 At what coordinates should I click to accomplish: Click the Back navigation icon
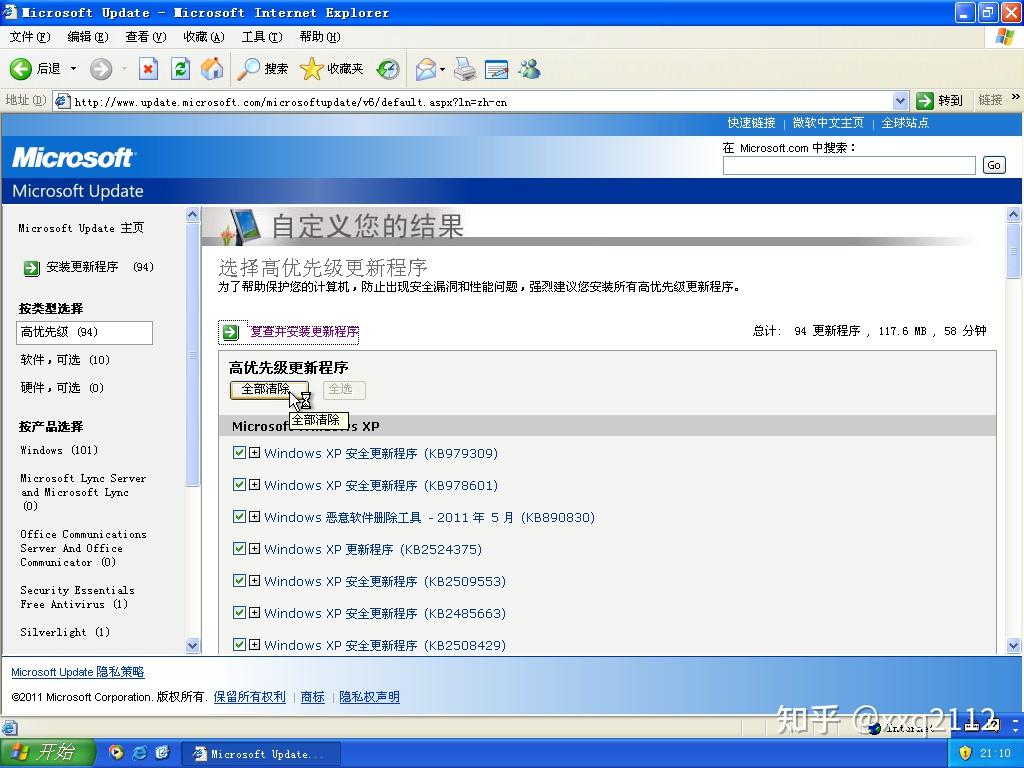click(20, 69)
